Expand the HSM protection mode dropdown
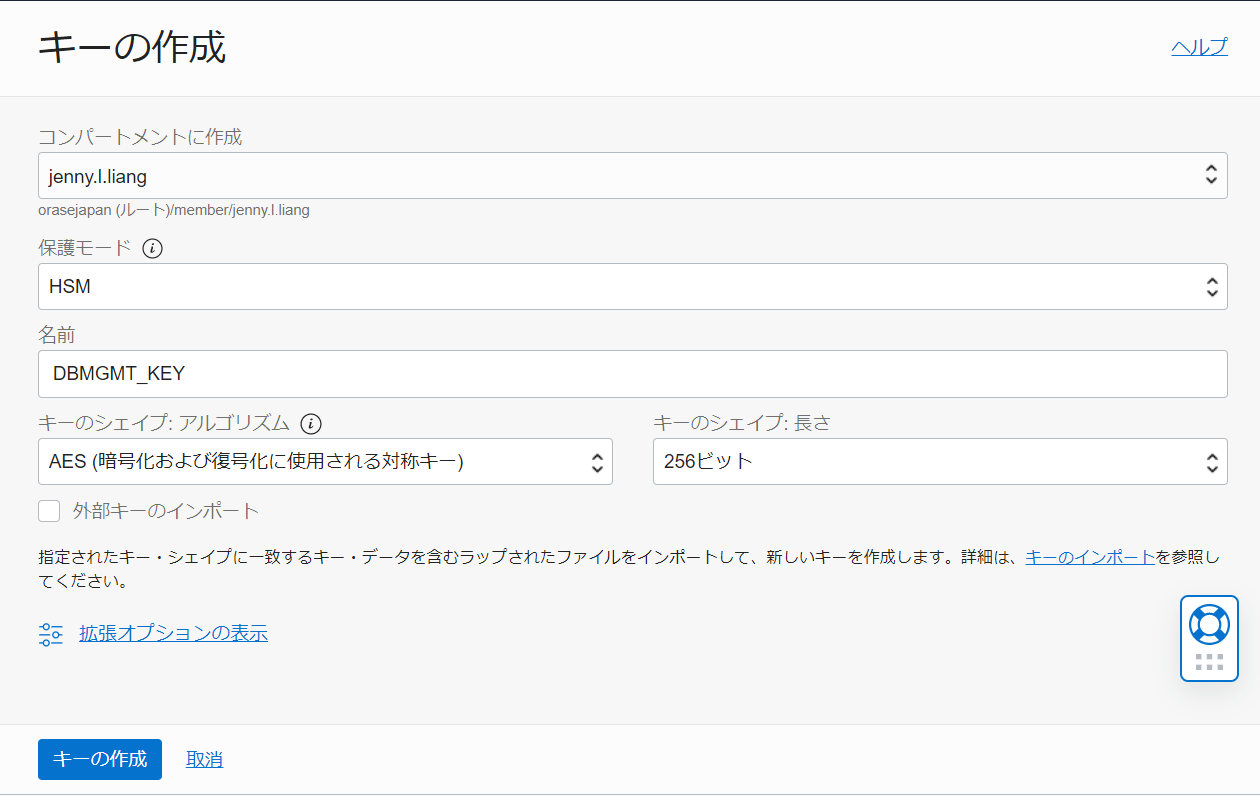This screenshot has width=1260, height=796. 620,287
